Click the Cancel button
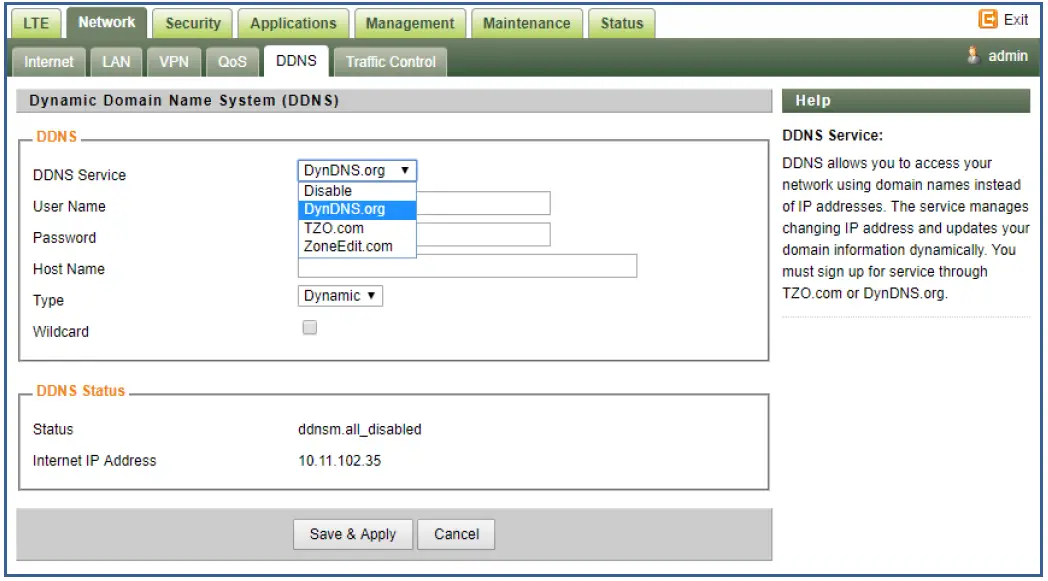The image size is (1048, 581). pyautogui.click(x=456, y=534)
